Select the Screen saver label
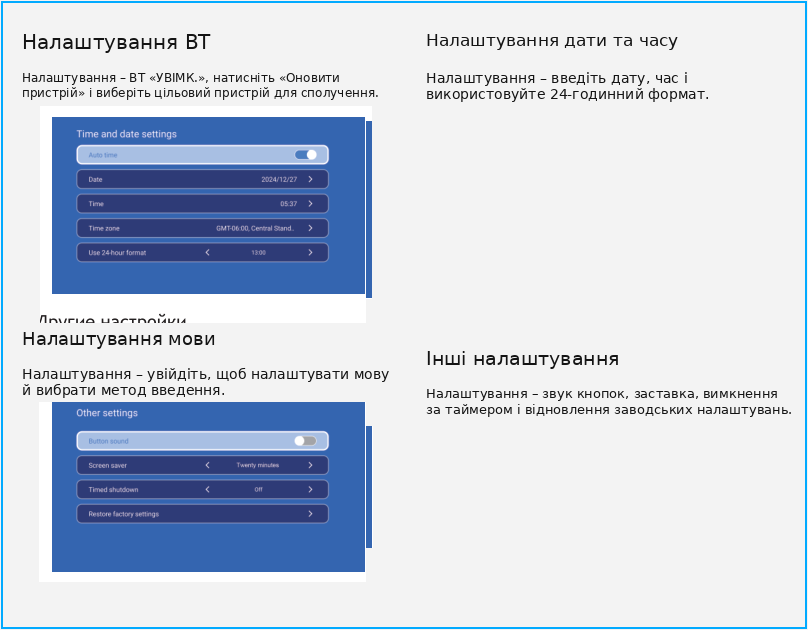 (108, 466)
